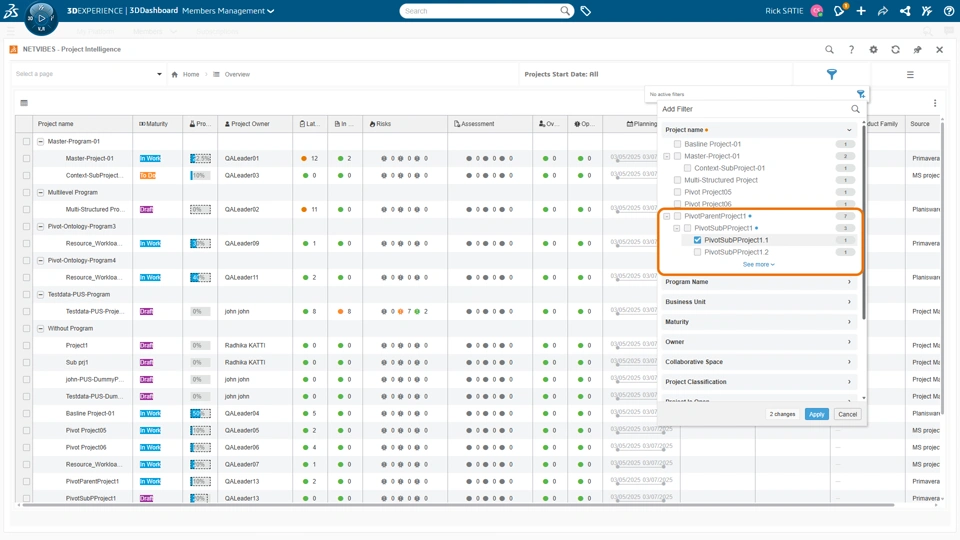Open the Select a page dropdown
The height and width of the screenshot is (540, 960).
click(89, 74)
